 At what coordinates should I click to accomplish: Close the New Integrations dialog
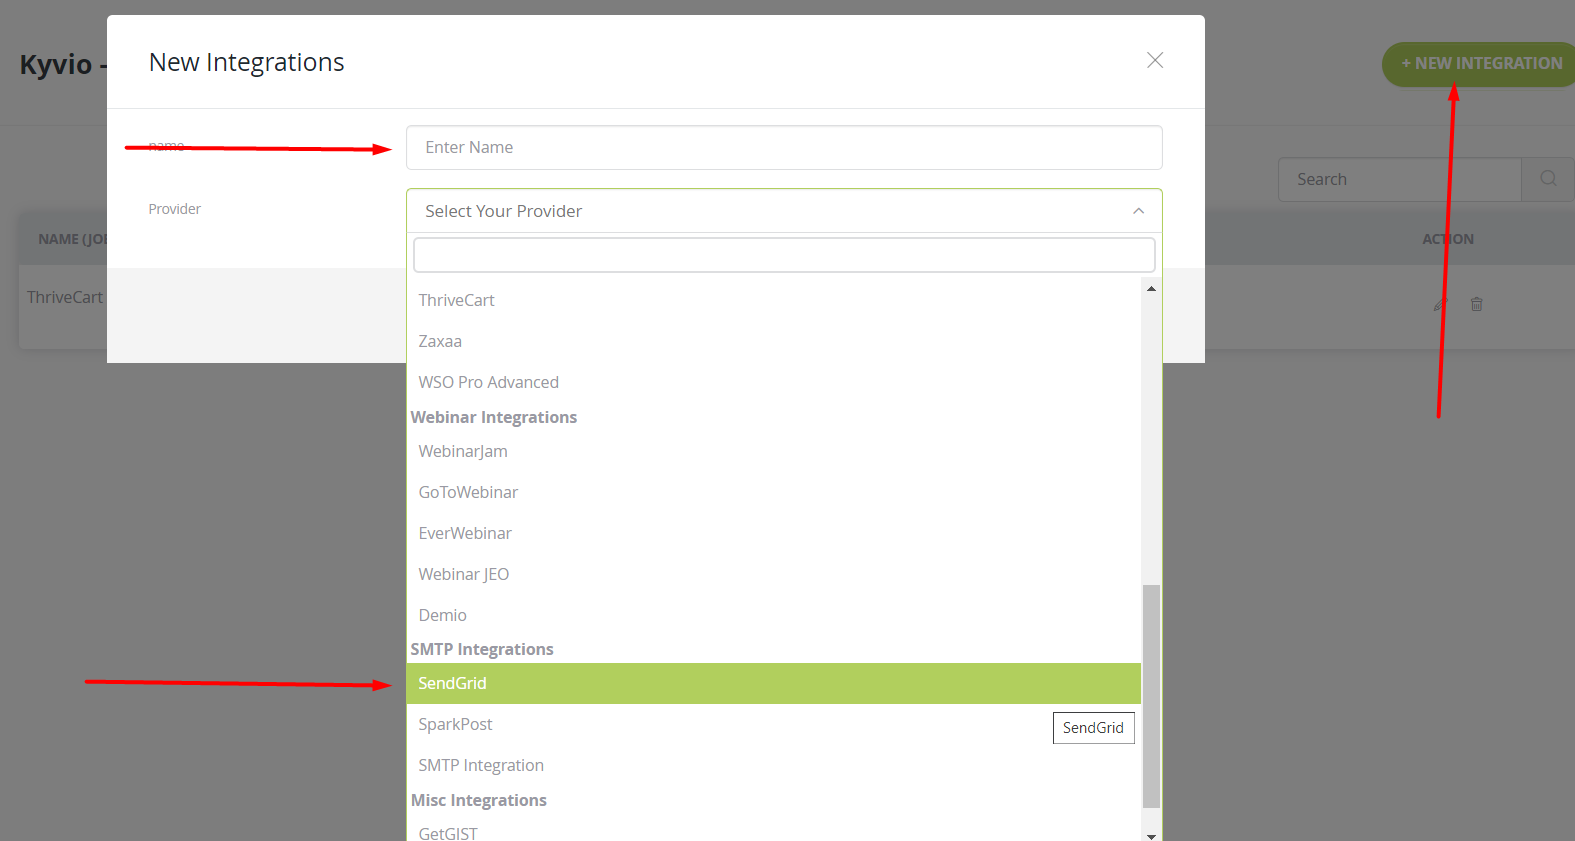[x=1155, y=61]
